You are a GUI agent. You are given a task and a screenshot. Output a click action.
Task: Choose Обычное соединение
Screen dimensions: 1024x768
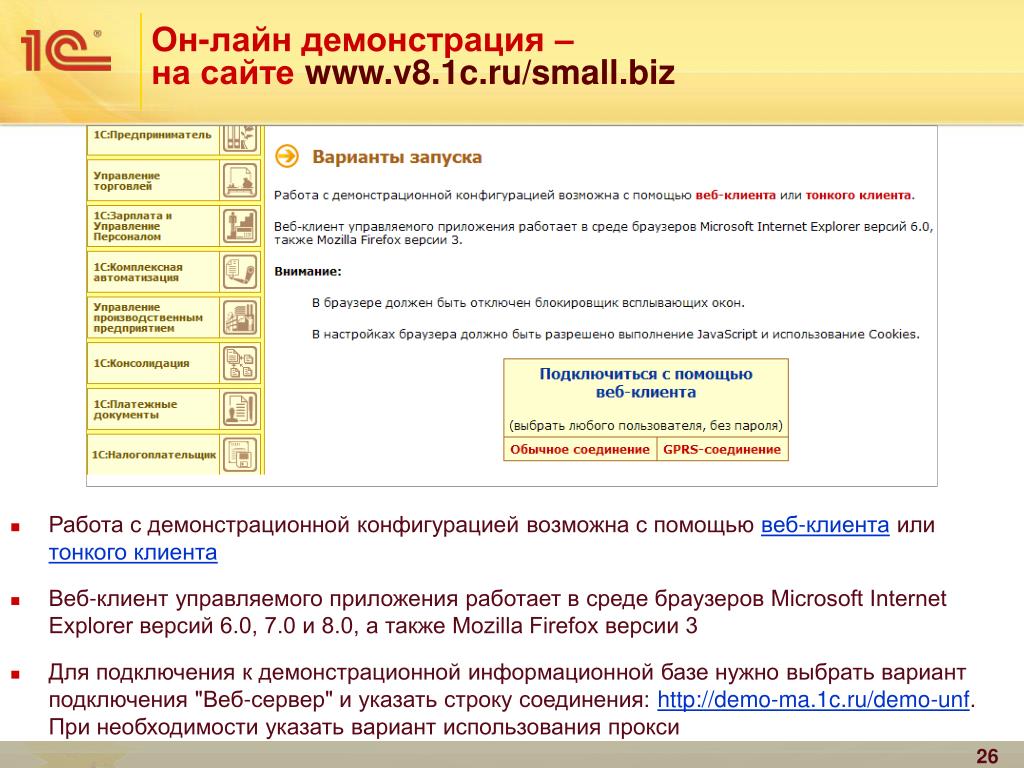click(580, 449)
